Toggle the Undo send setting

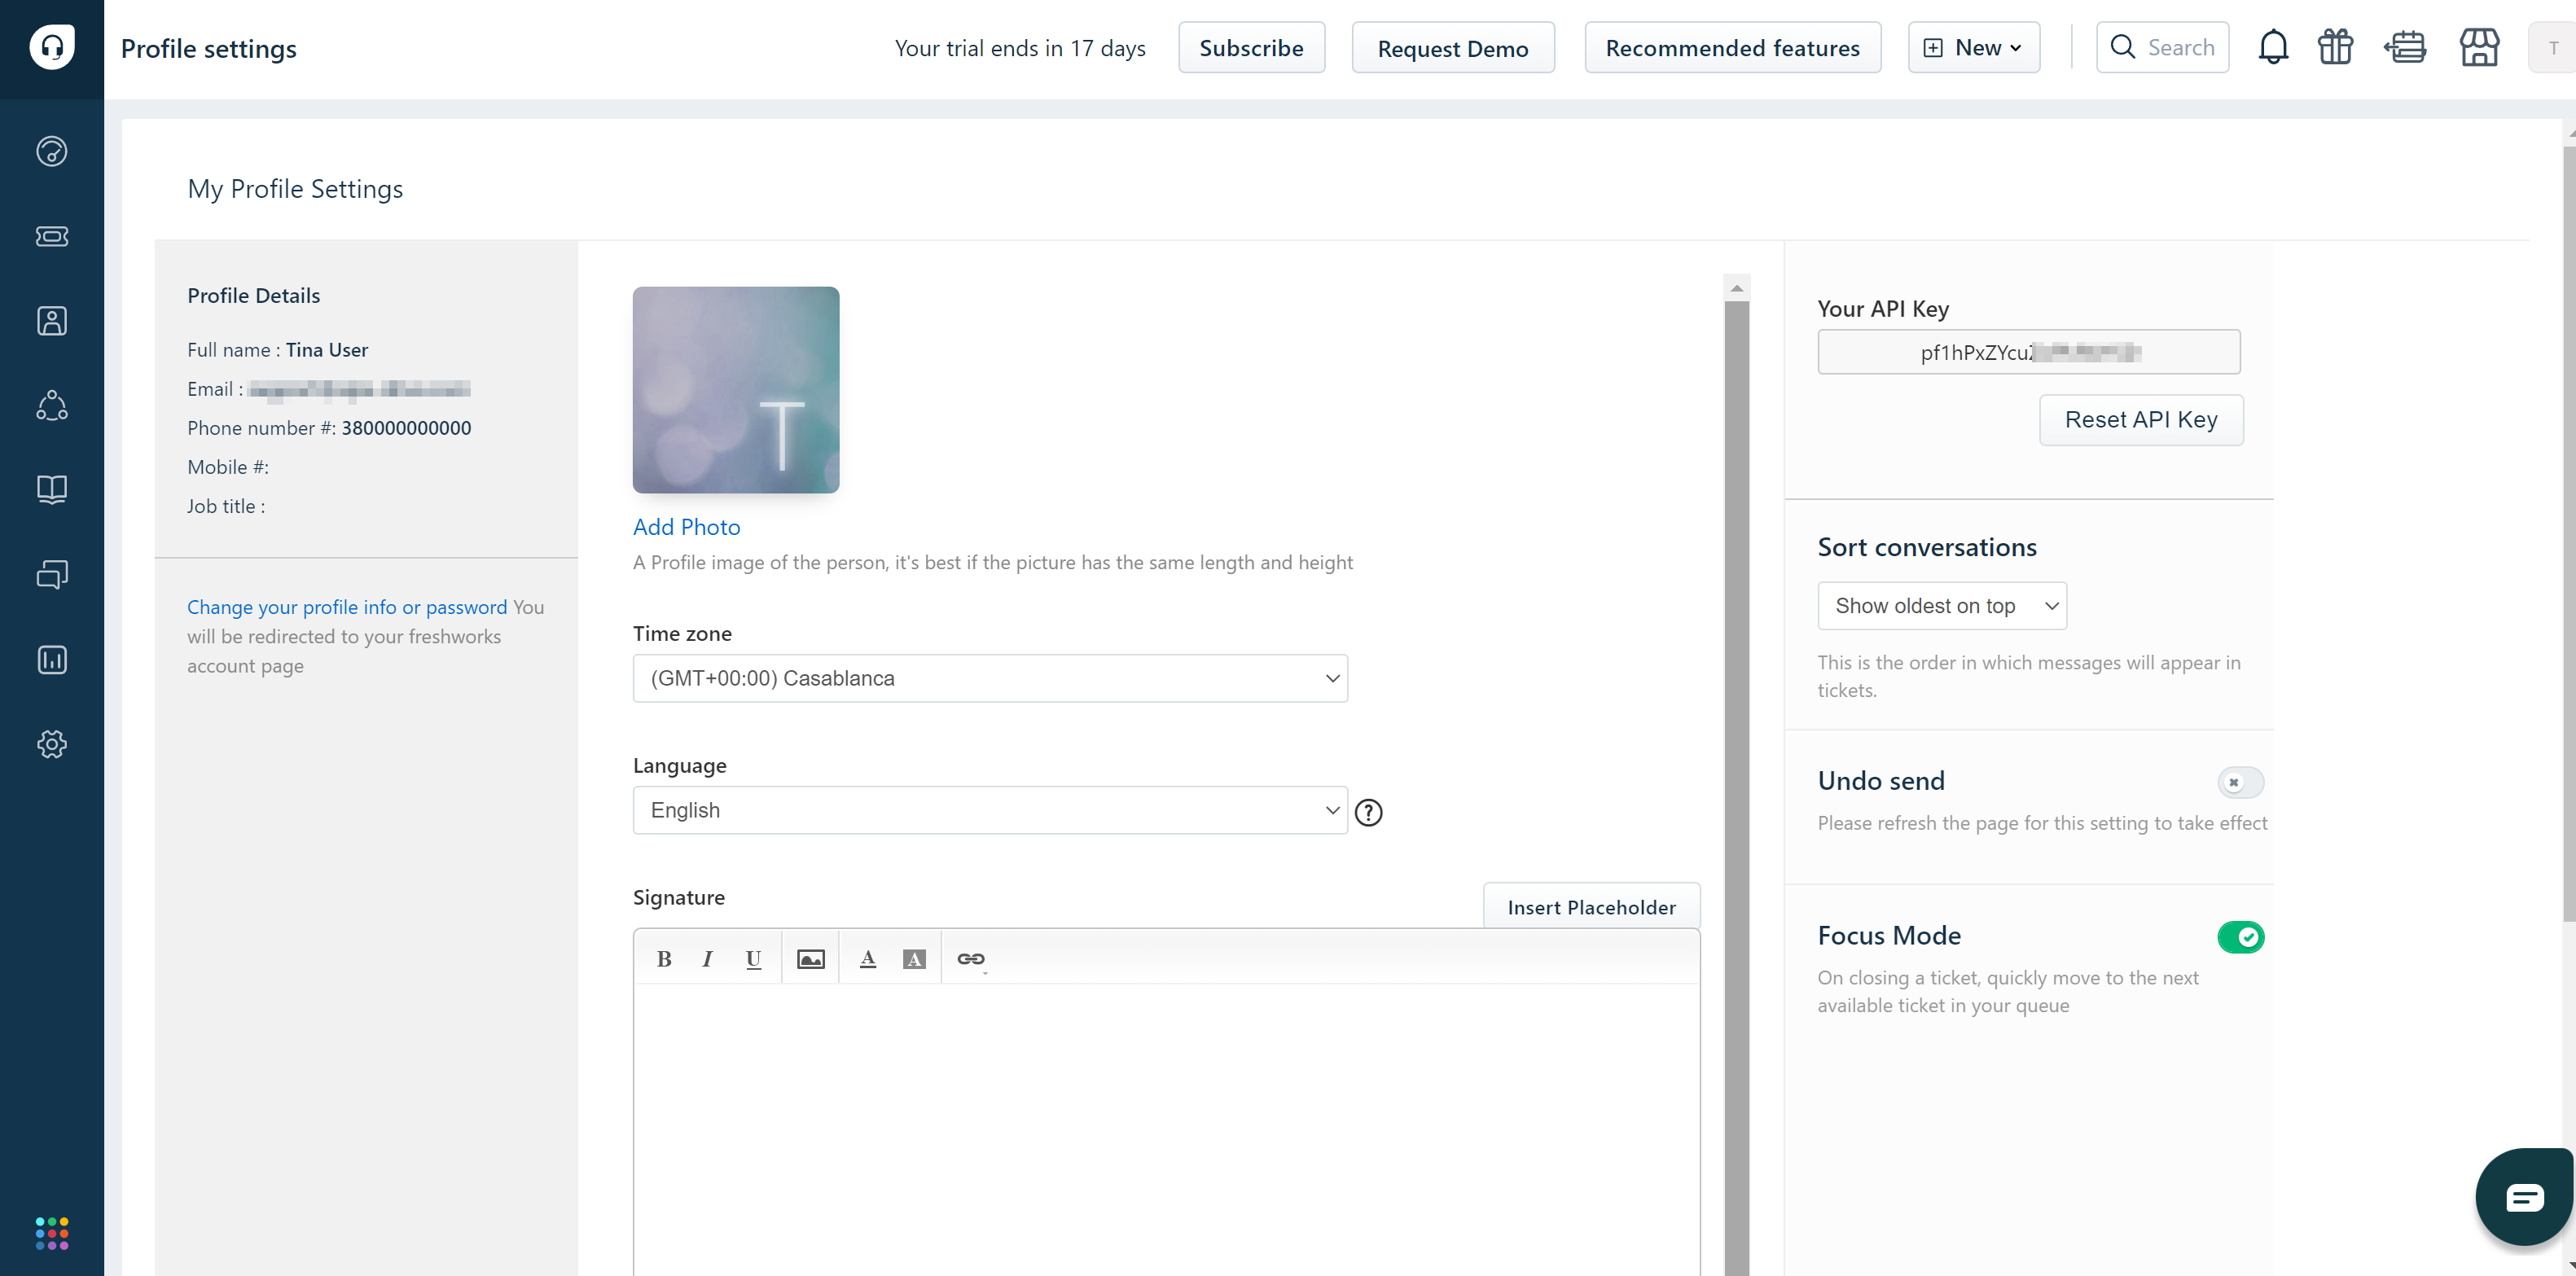[2237, 782]
